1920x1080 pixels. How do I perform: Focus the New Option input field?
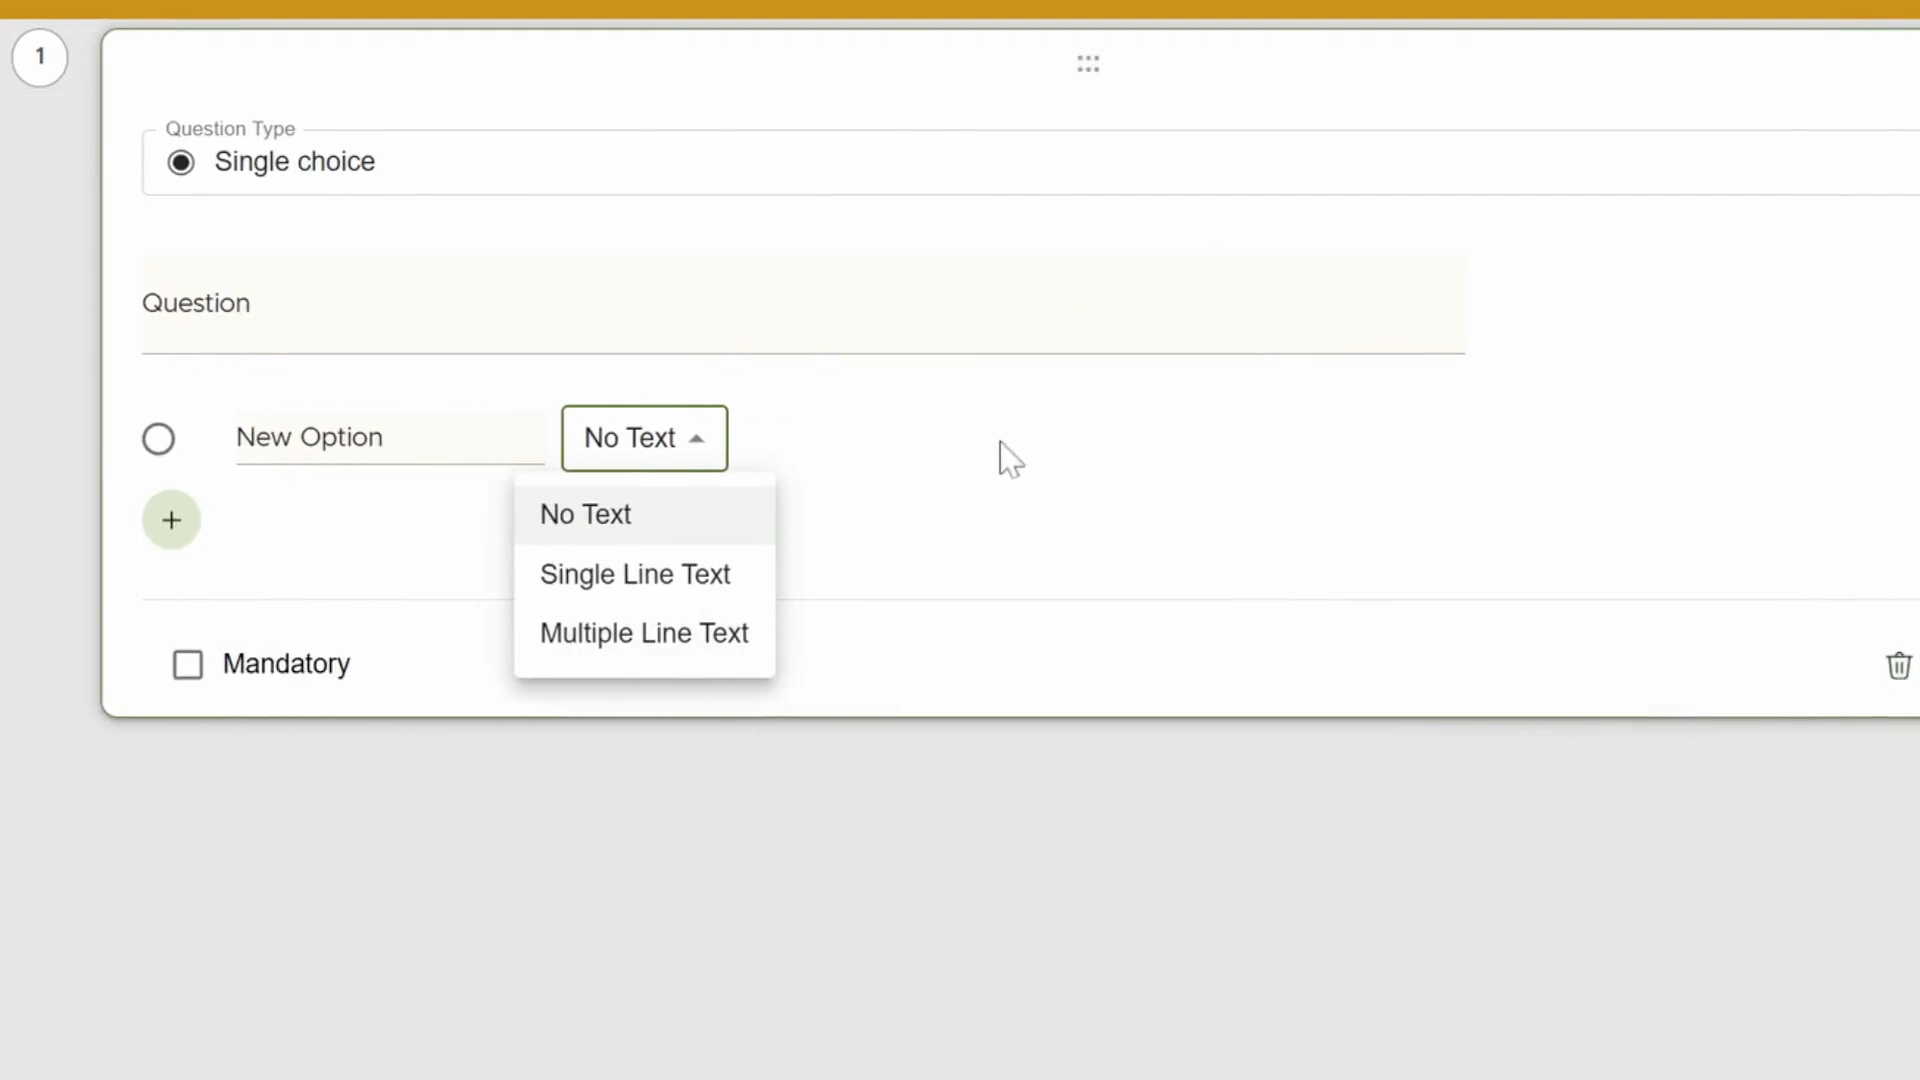(390, 438)
